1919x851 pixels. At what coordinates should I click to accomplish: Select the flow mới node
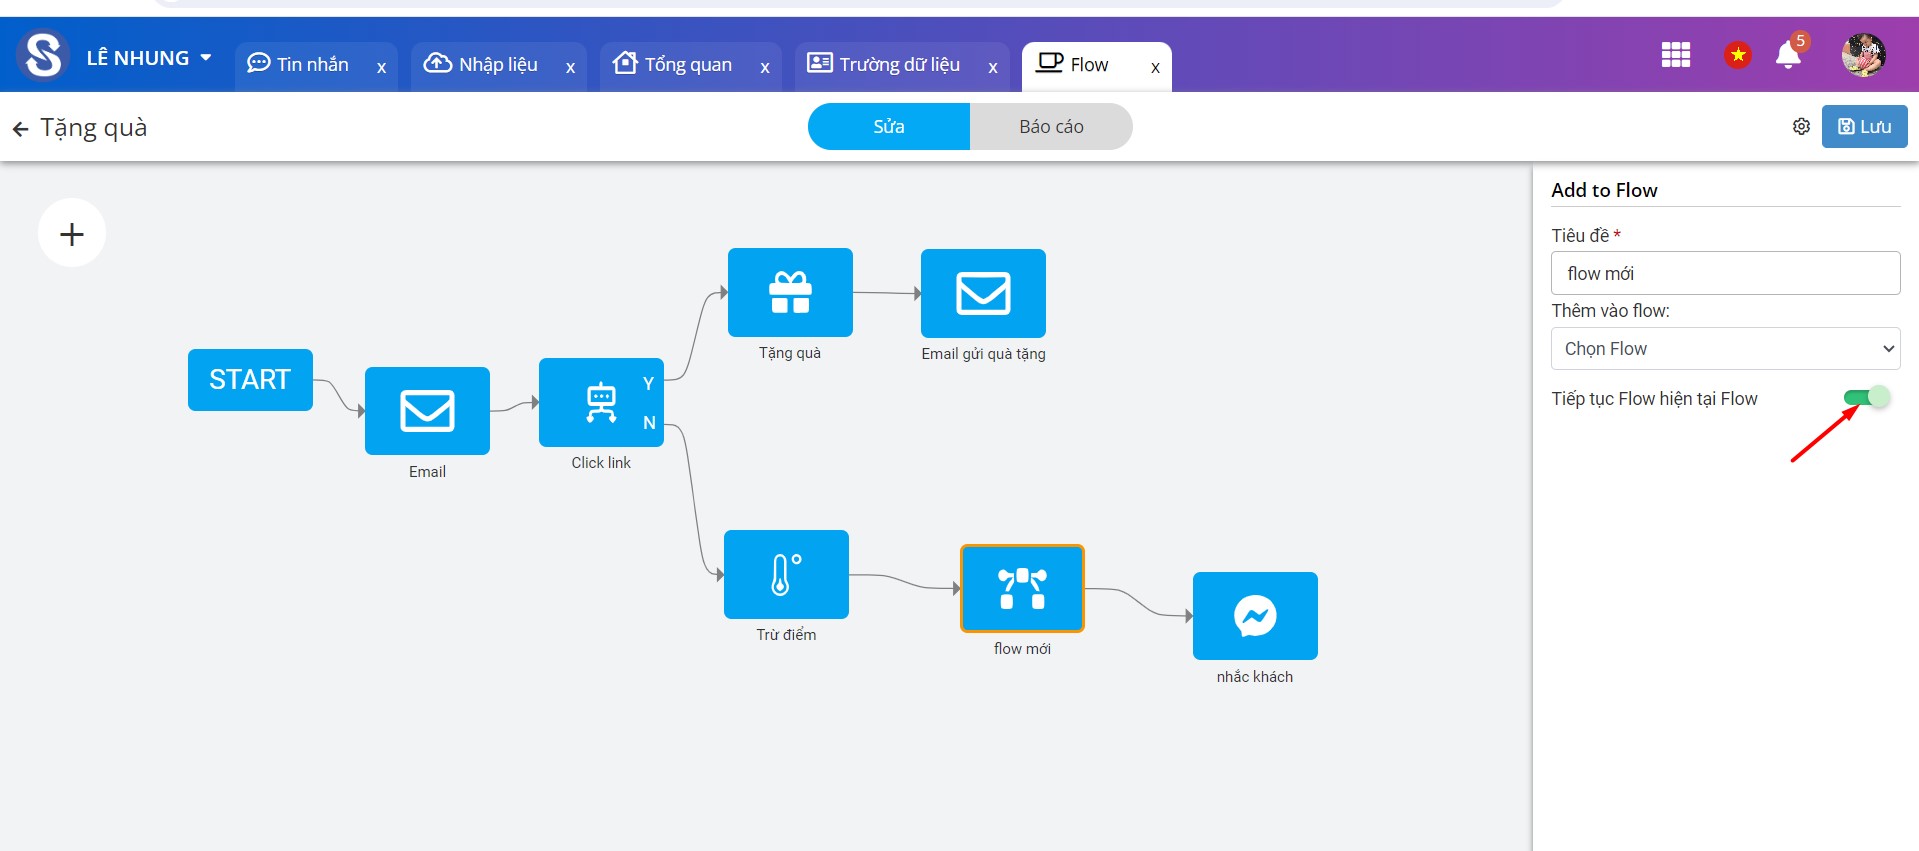pyautogui.click(x=1022, y=588)
